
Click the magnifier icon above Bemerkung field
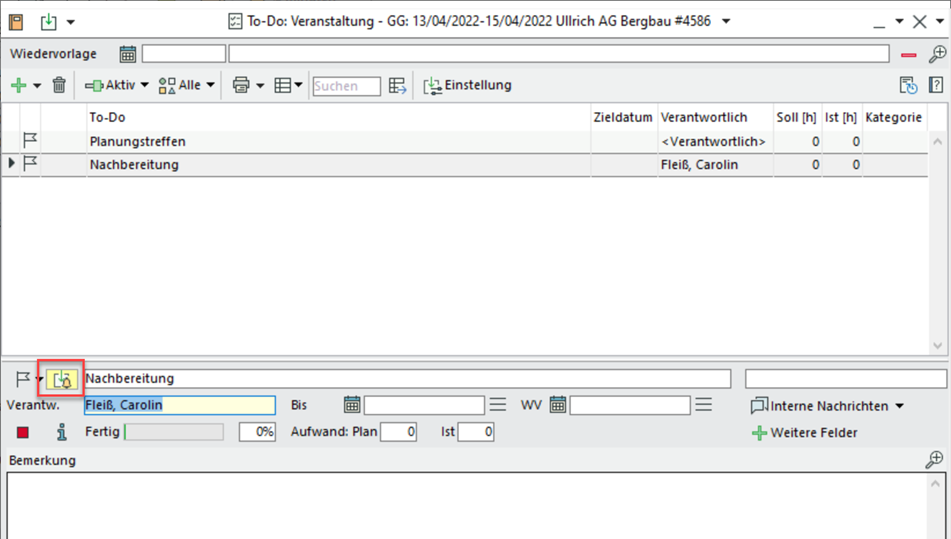[934, 460]
